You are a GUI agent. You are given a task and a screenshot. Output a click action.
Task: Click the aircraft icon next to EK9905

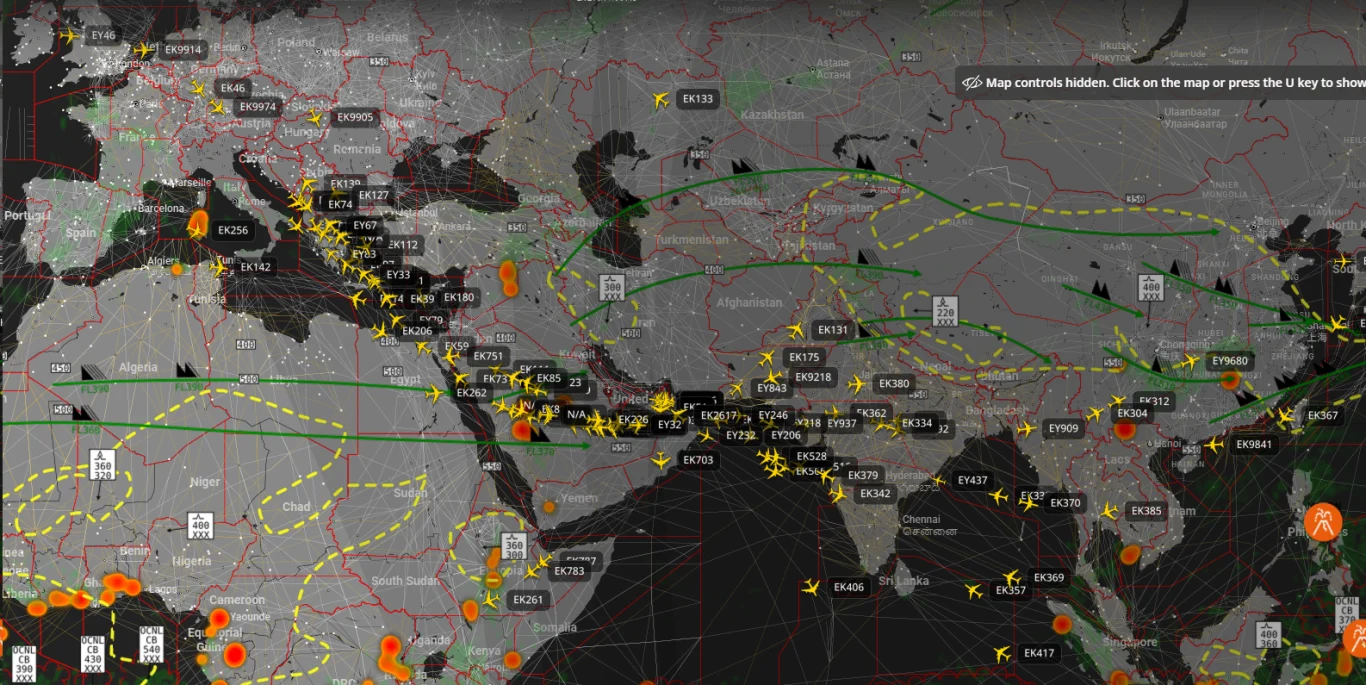[x=316, y=117]
